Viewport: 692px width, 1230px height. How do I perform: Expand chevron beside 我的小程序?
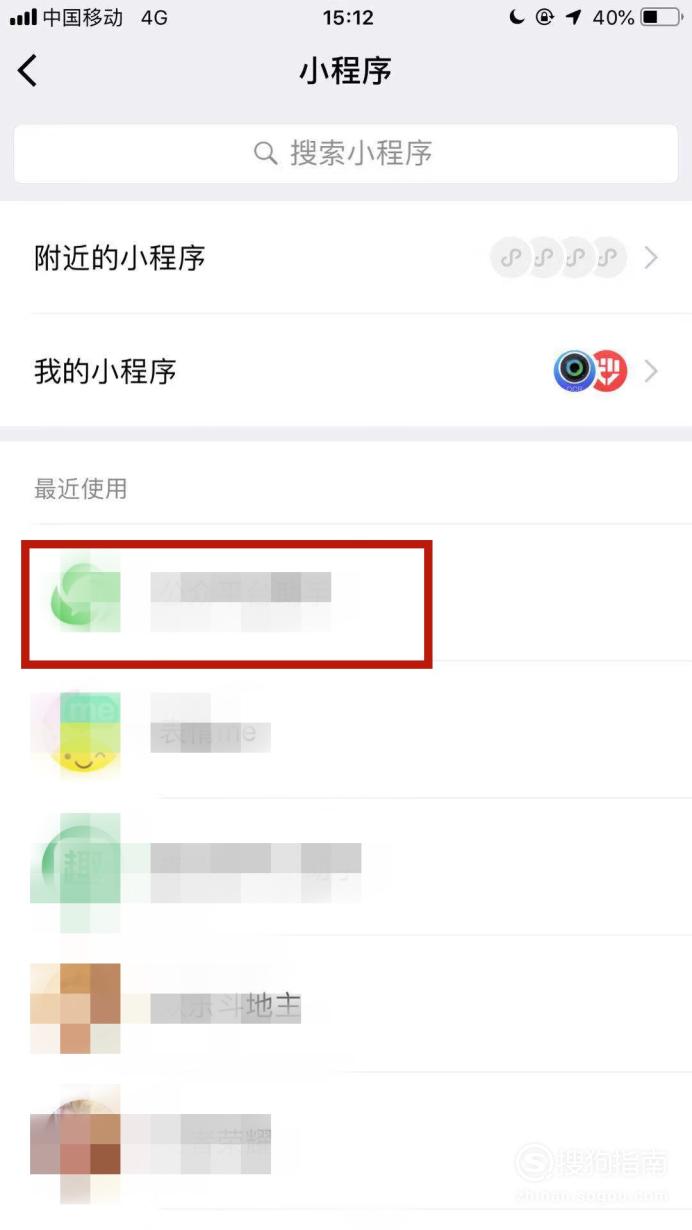[651, 372]
